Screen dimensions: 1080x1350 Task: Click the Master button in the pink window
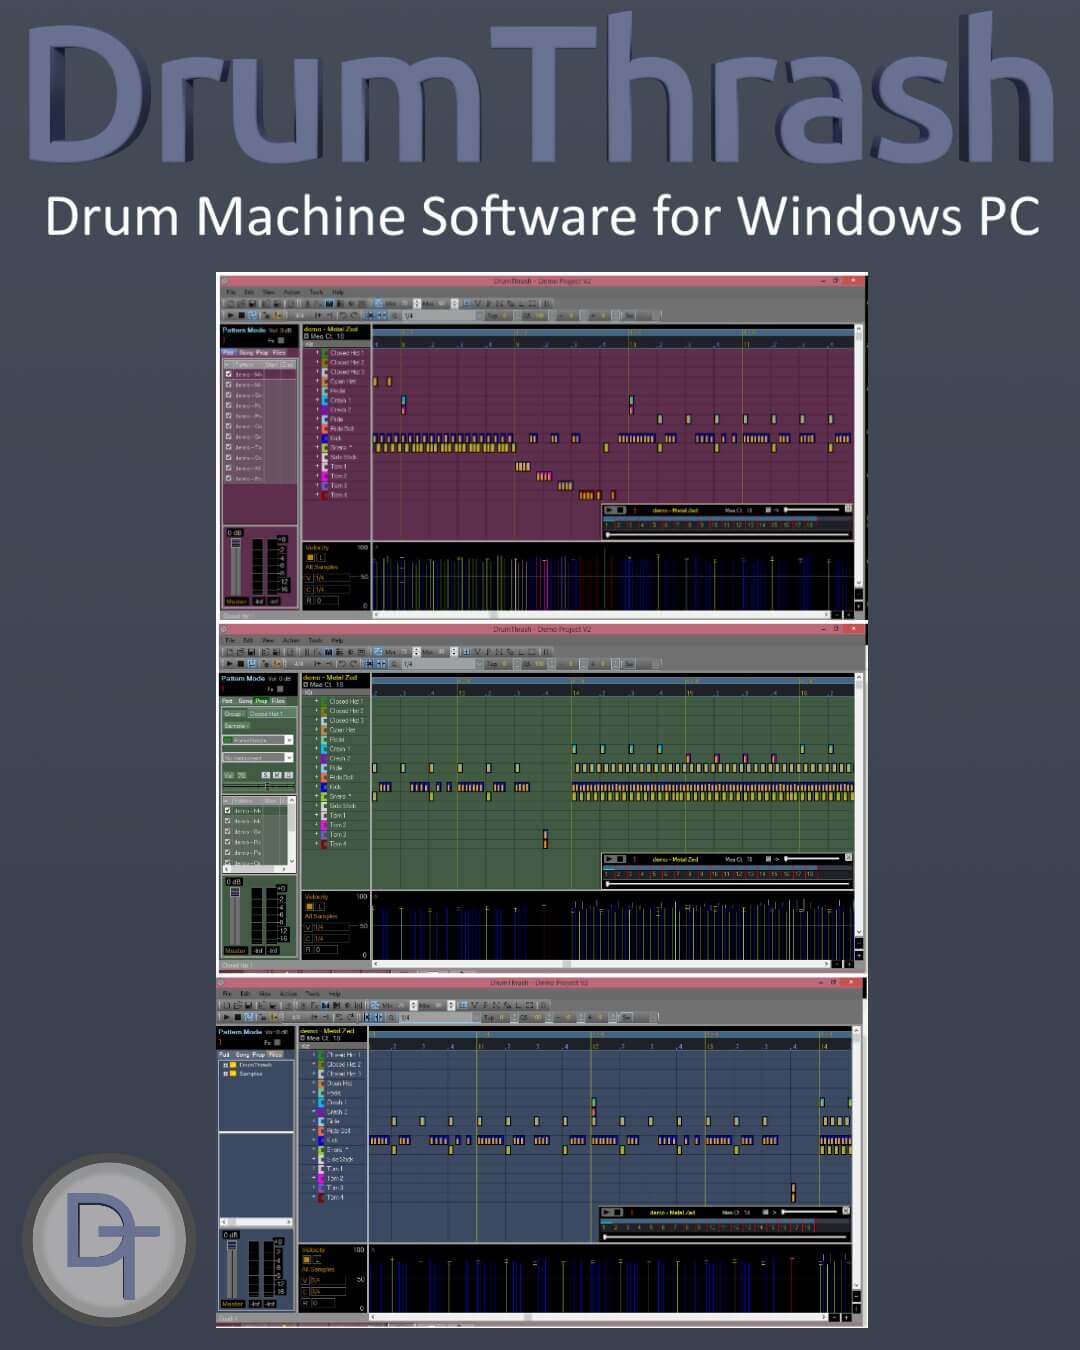236,601
